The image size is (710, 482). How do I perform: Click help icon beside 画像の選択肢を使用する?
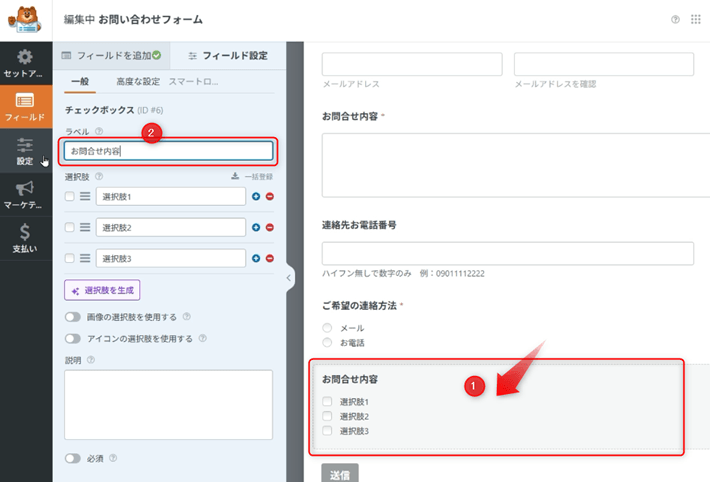187,316
